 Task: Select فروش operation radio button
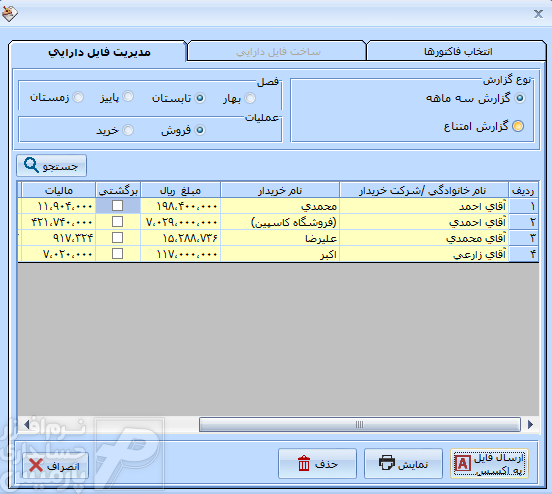tap(200, 130)
